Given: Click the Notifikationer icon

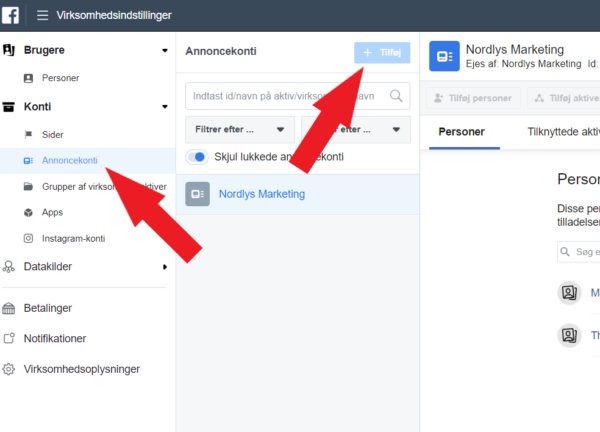Looking at the screenshot, I should tap(8, 338).
